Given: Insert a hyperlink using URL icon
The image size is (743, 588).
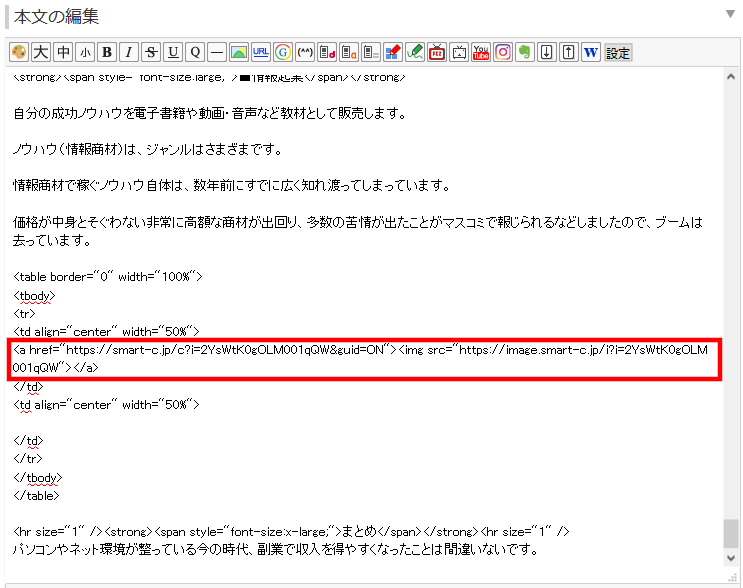Looking at the screenshot, I should coord(261,52).
